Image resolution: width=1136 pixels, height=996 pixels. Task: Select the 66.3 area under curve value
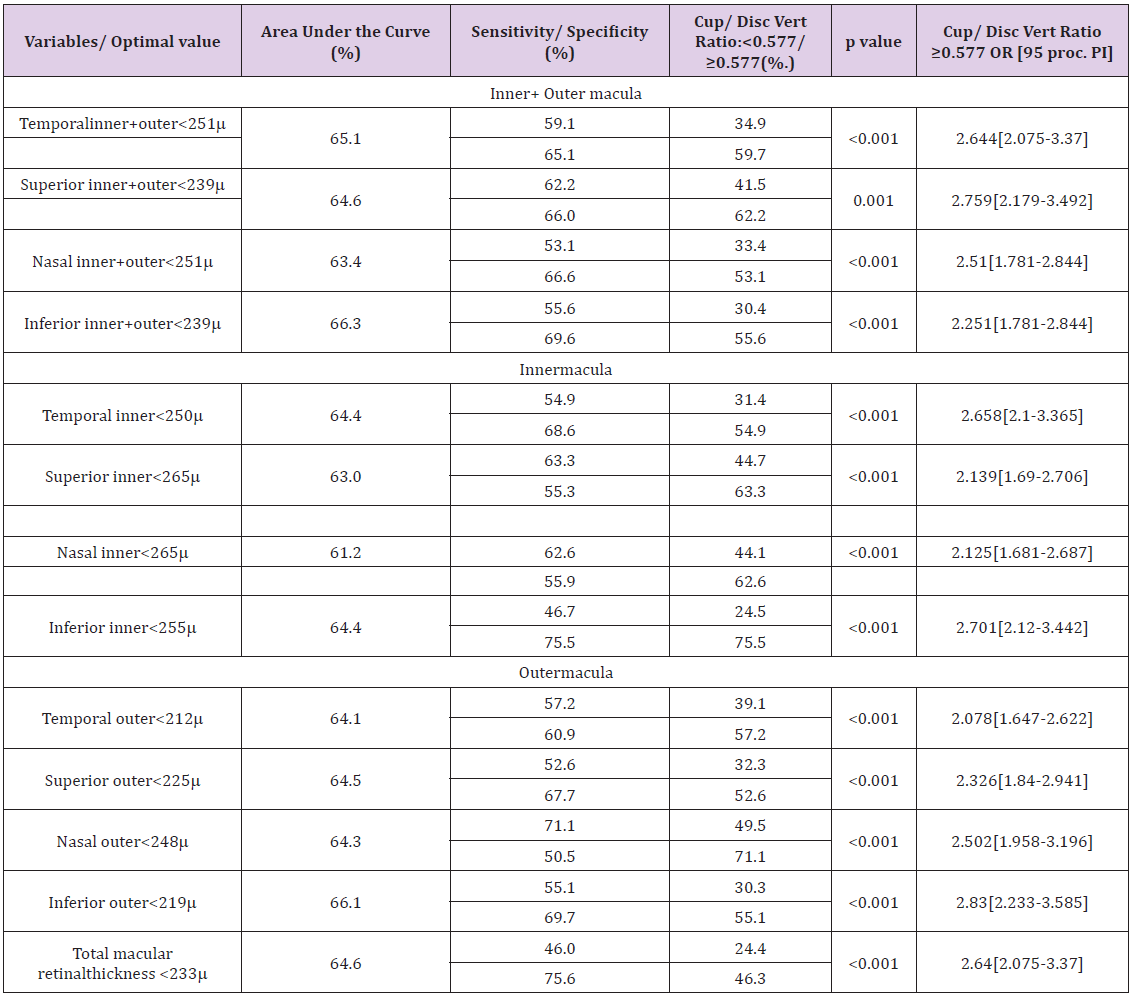click(346, 323)
